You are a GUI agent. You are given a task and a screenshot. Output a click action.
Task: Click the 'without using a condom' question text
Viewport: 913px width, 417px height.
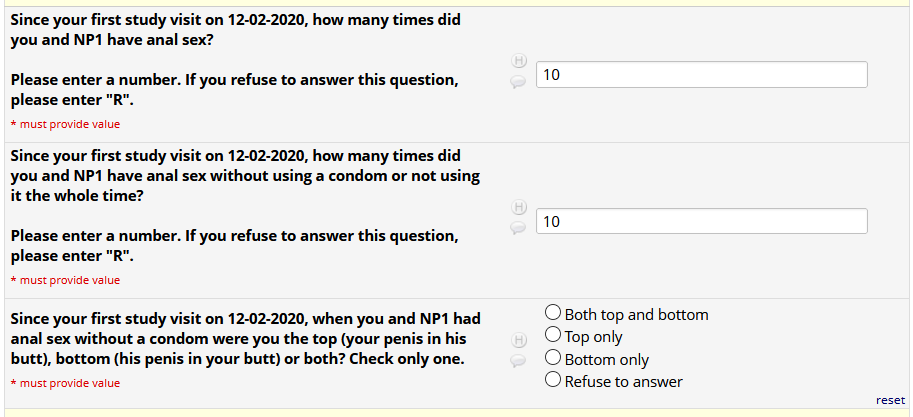(245, 176)
